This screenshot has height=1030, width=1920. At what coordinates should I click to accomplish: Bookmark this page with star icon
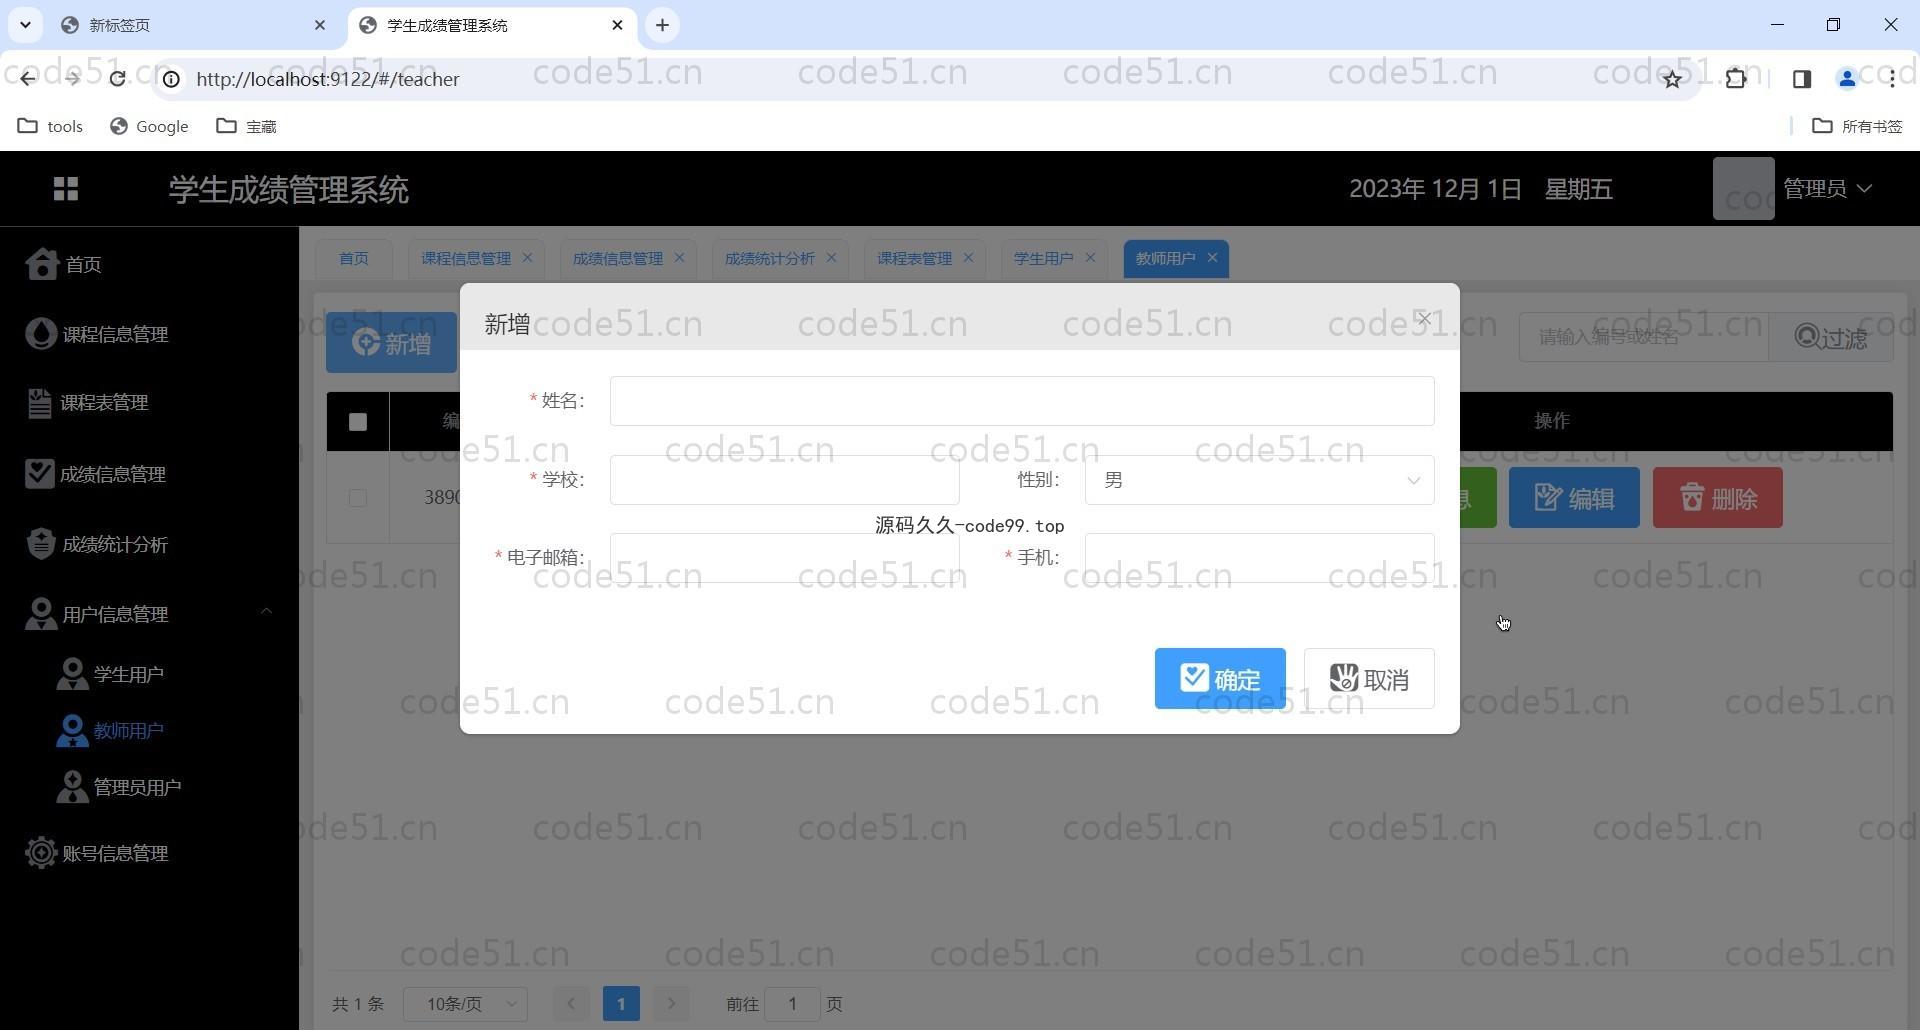(x=1672, y=79)
